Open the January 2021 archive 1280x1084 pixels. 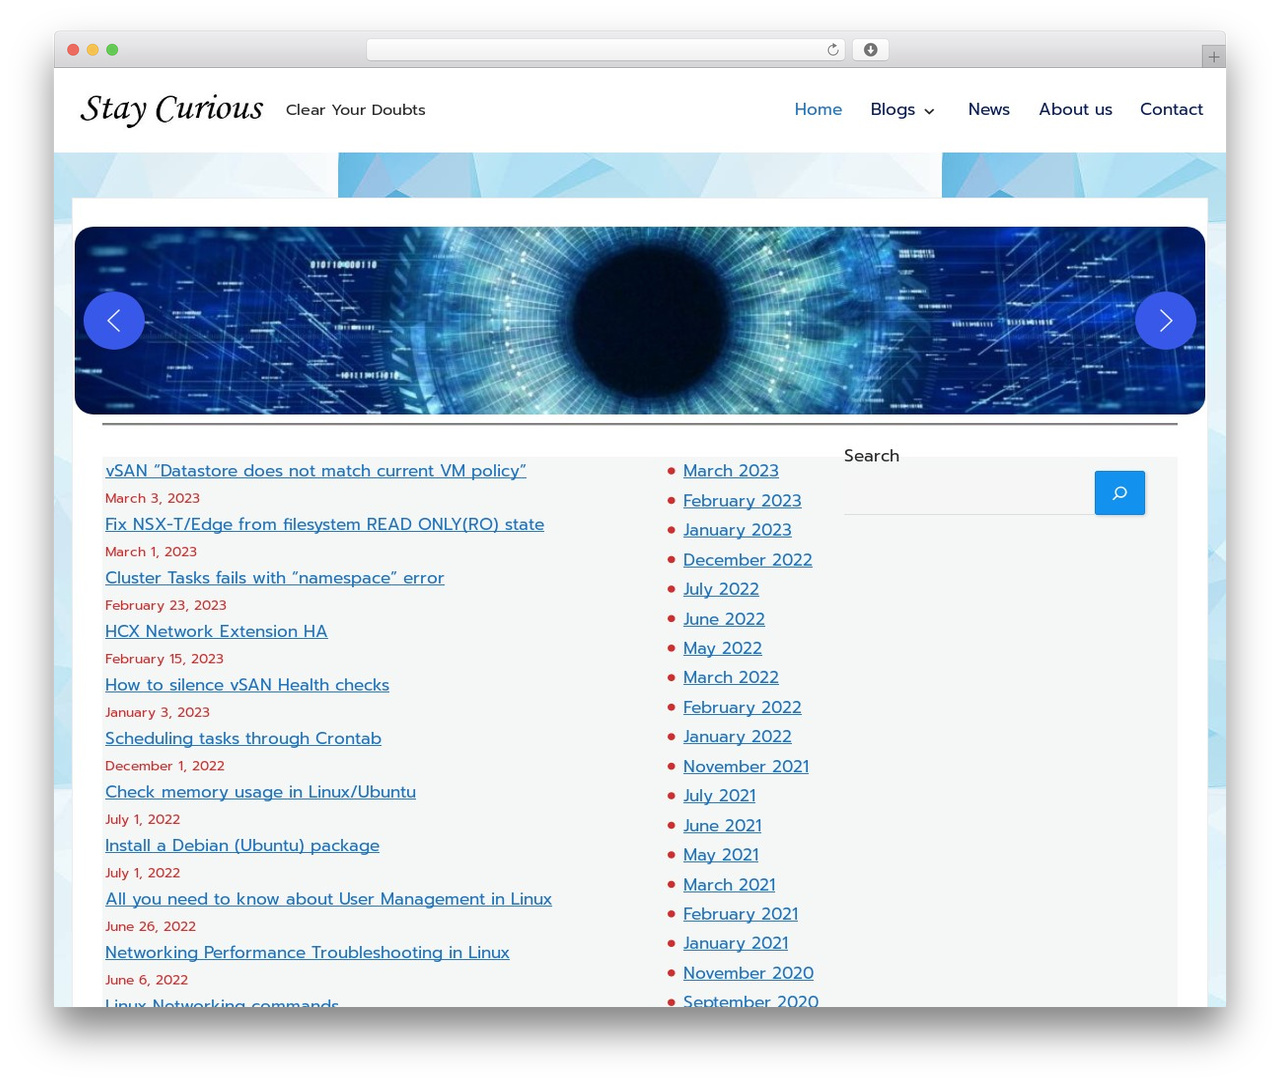(x=735, y=943)
